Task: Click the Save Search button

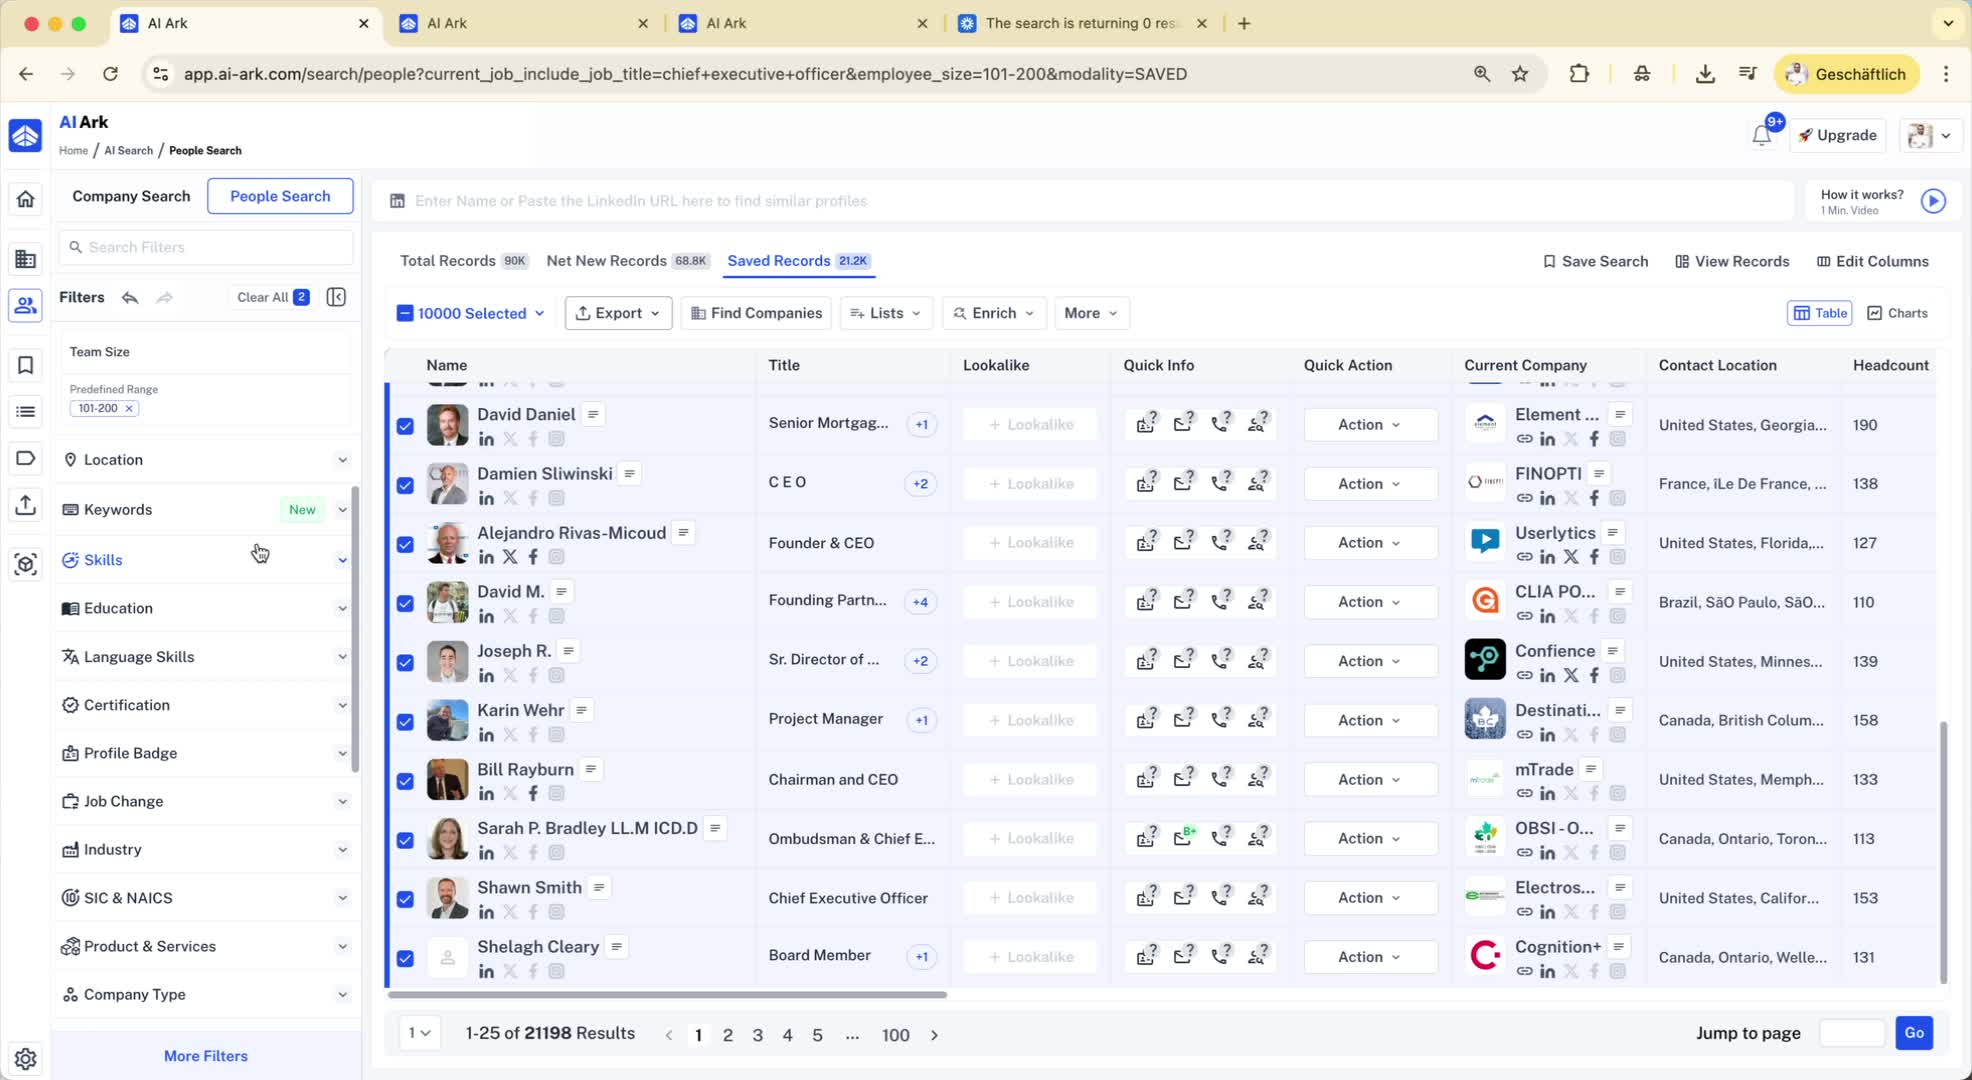Action: tap(1595, 261)
